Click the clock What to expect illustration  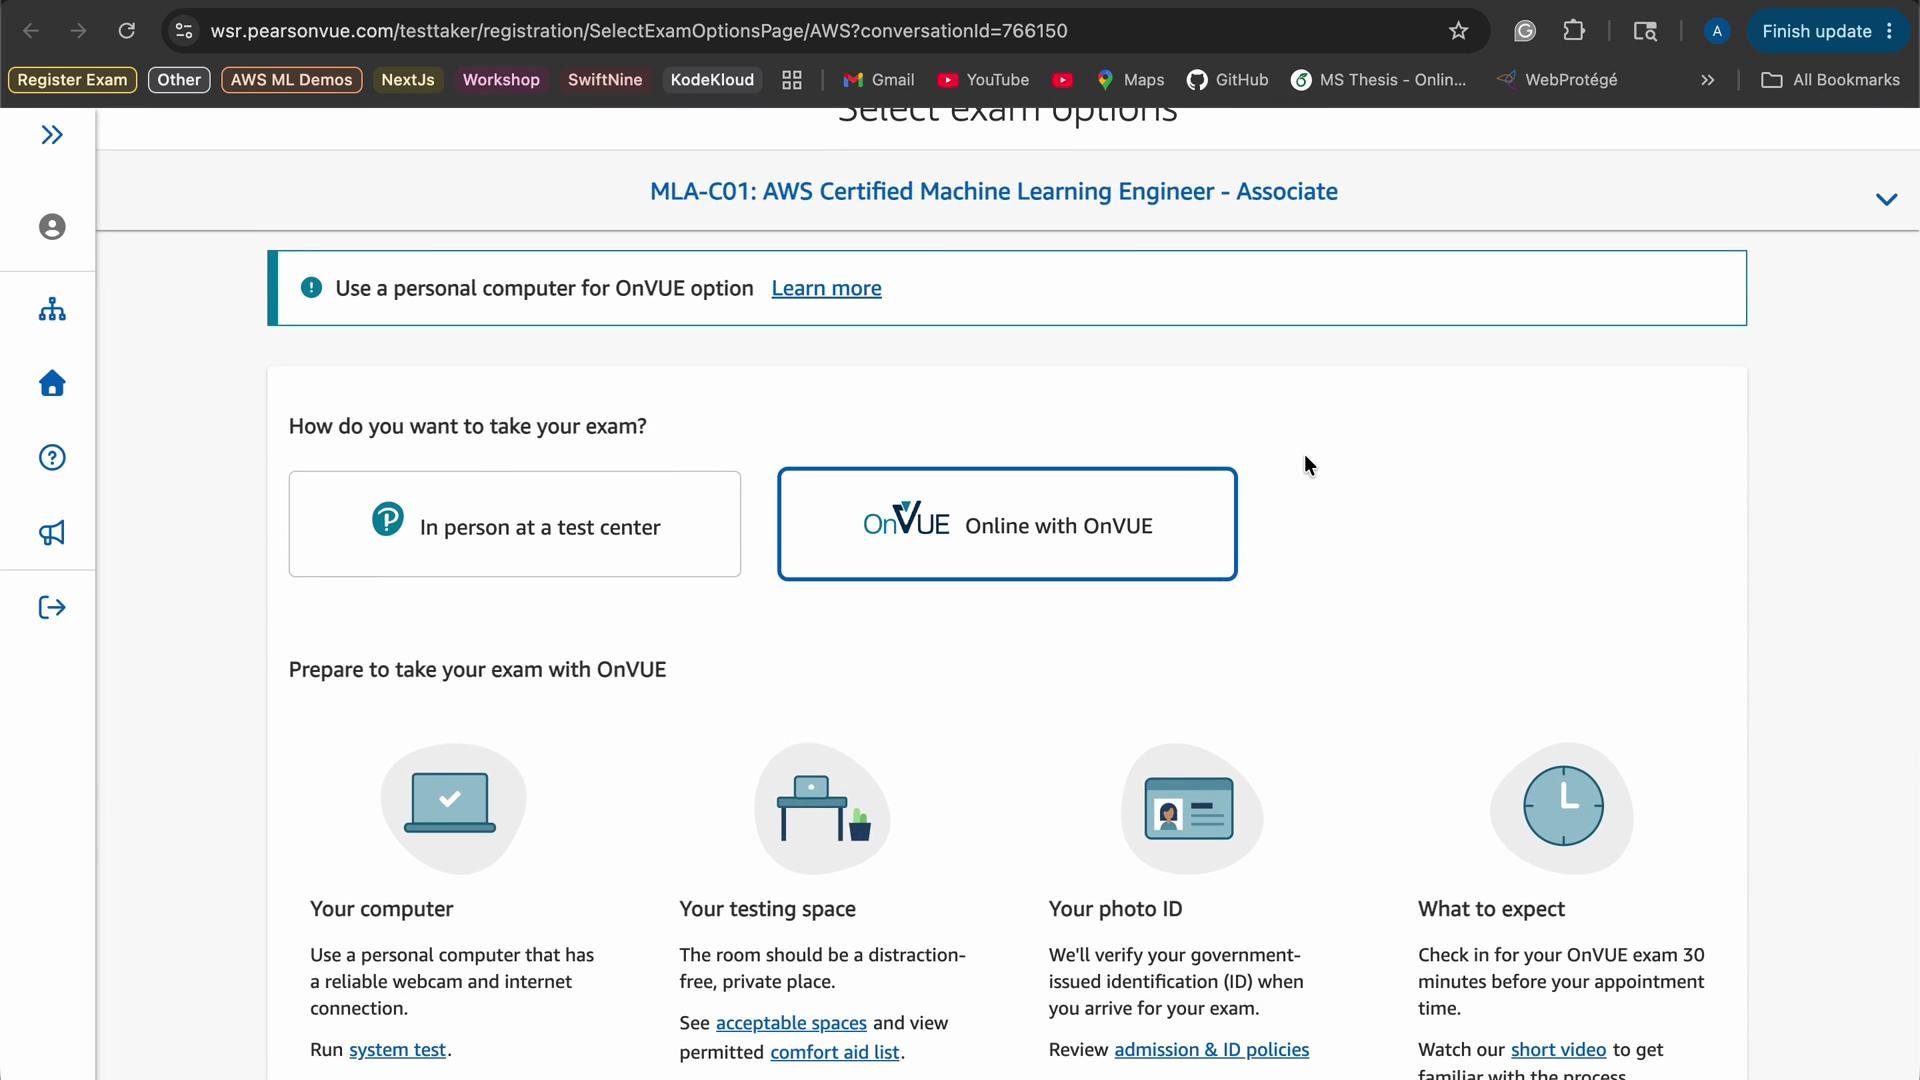1561,808
